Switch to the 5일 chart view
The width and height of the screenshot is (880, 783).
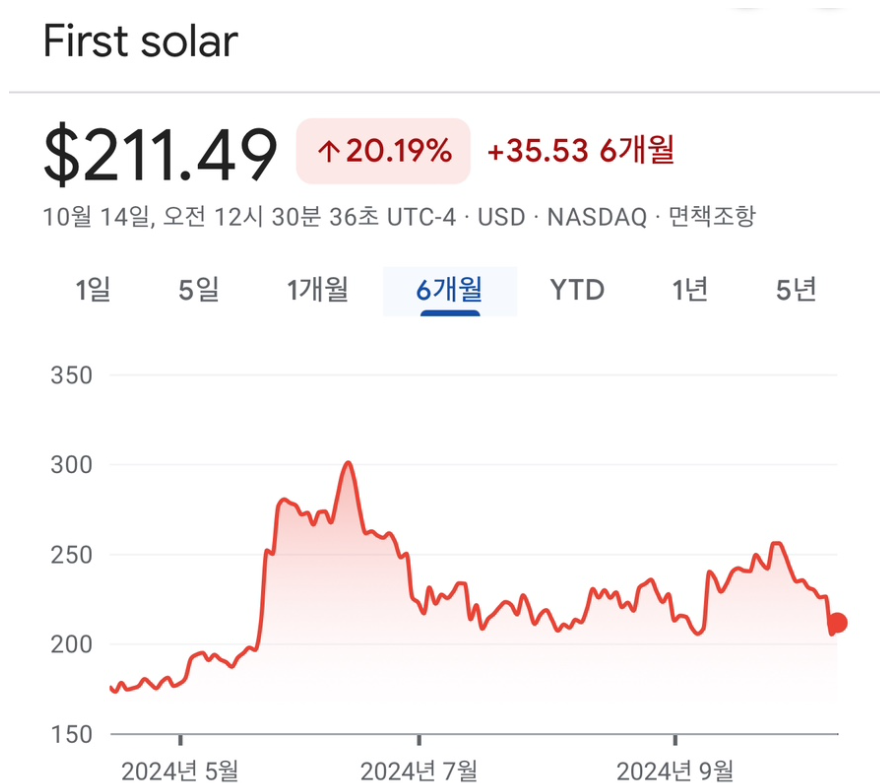pyautogui.click(x=198, y=290)
